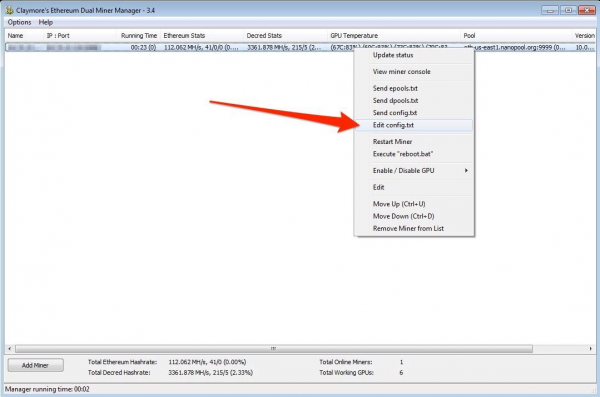The image size is (600, 397).
Task: Click the left scroll arrow of horizontal scrollbar
Action: (x=10, y=349)
